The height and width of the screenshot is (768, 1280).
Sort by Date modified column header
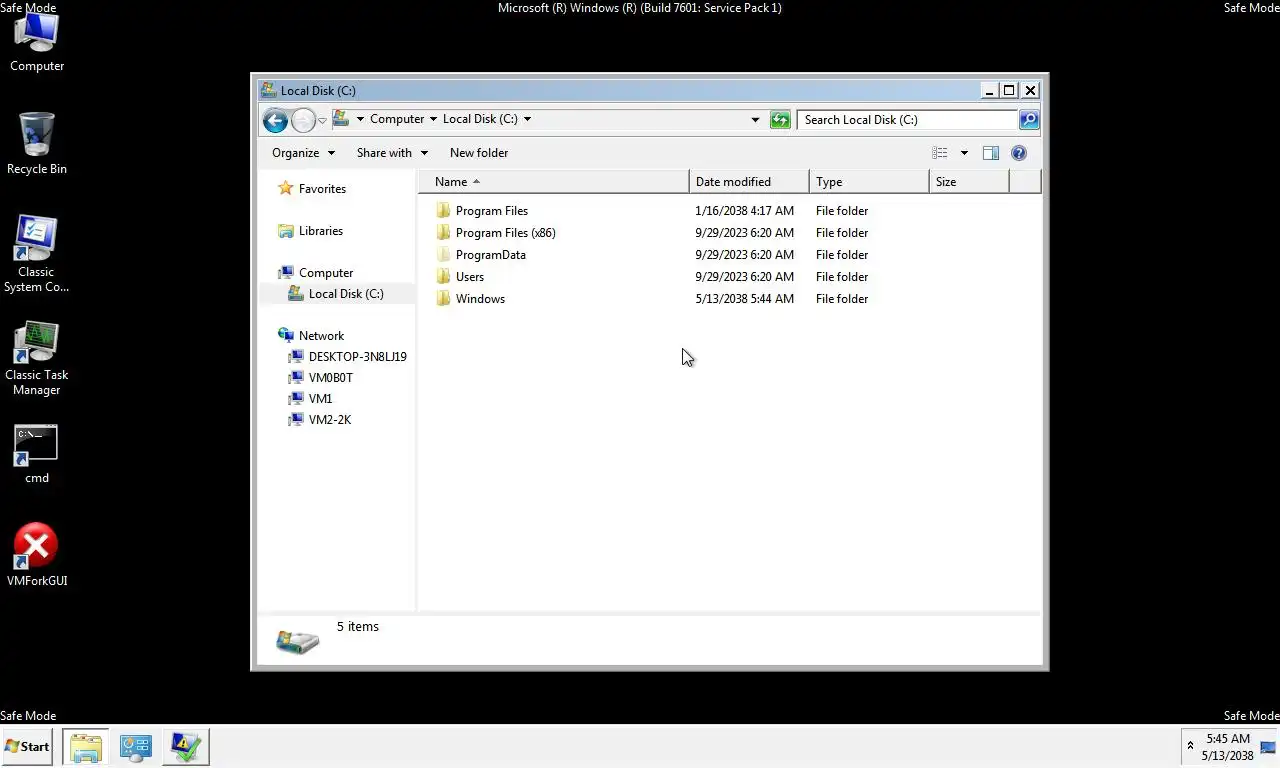(749, 182)
